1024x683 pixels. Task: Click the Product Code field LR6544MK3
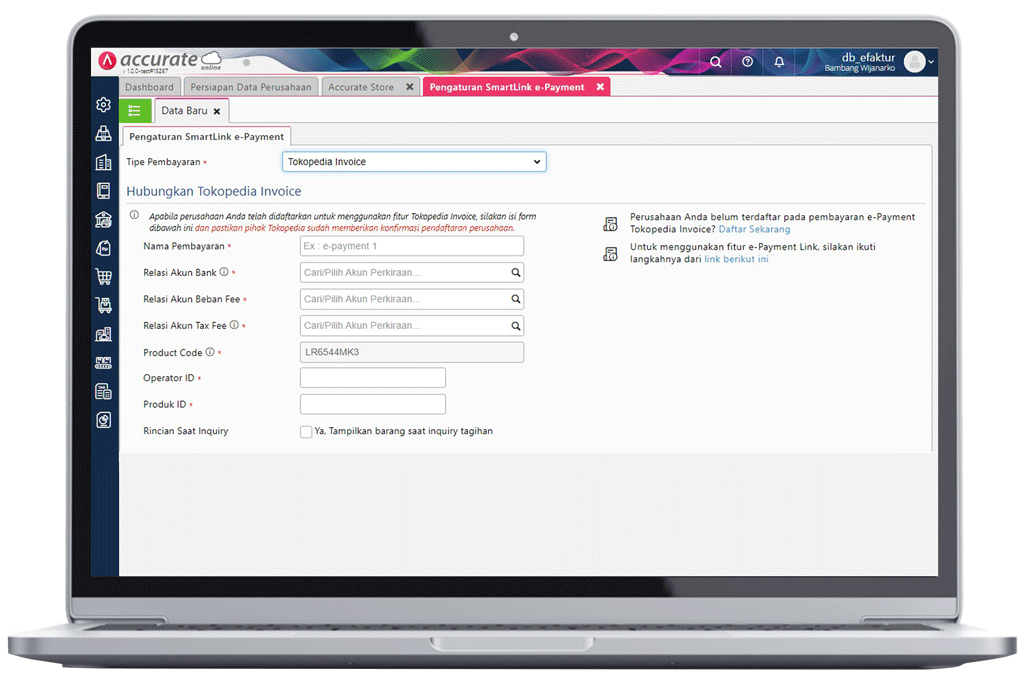[x=411, y=352]
